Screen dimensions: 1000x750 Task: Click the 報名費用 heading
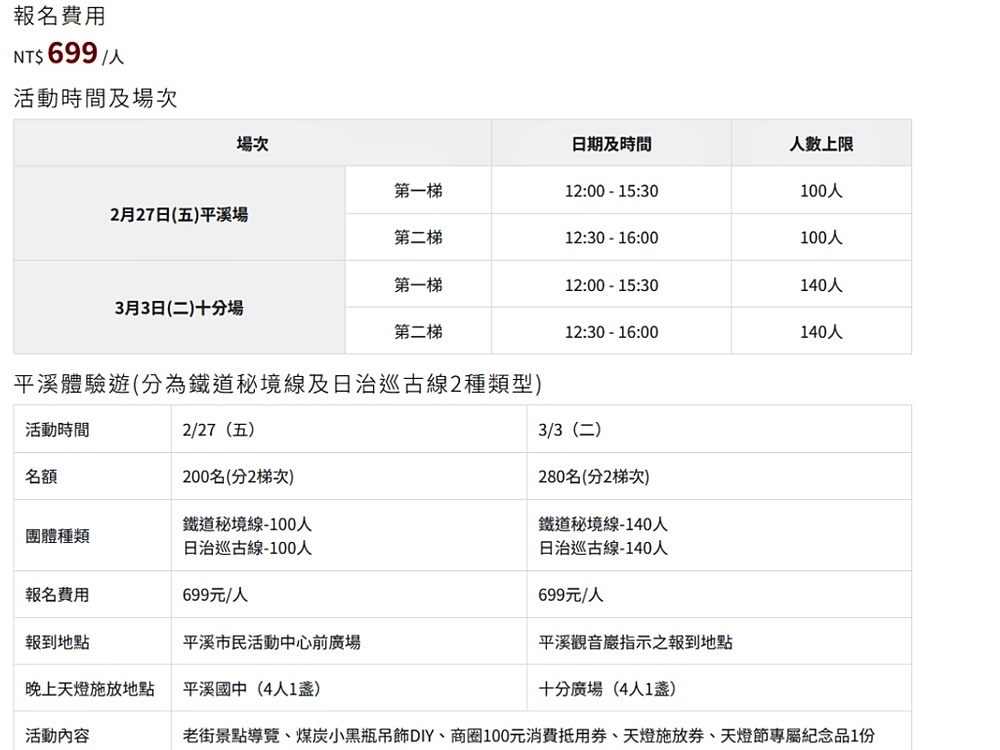pos(59,15)
